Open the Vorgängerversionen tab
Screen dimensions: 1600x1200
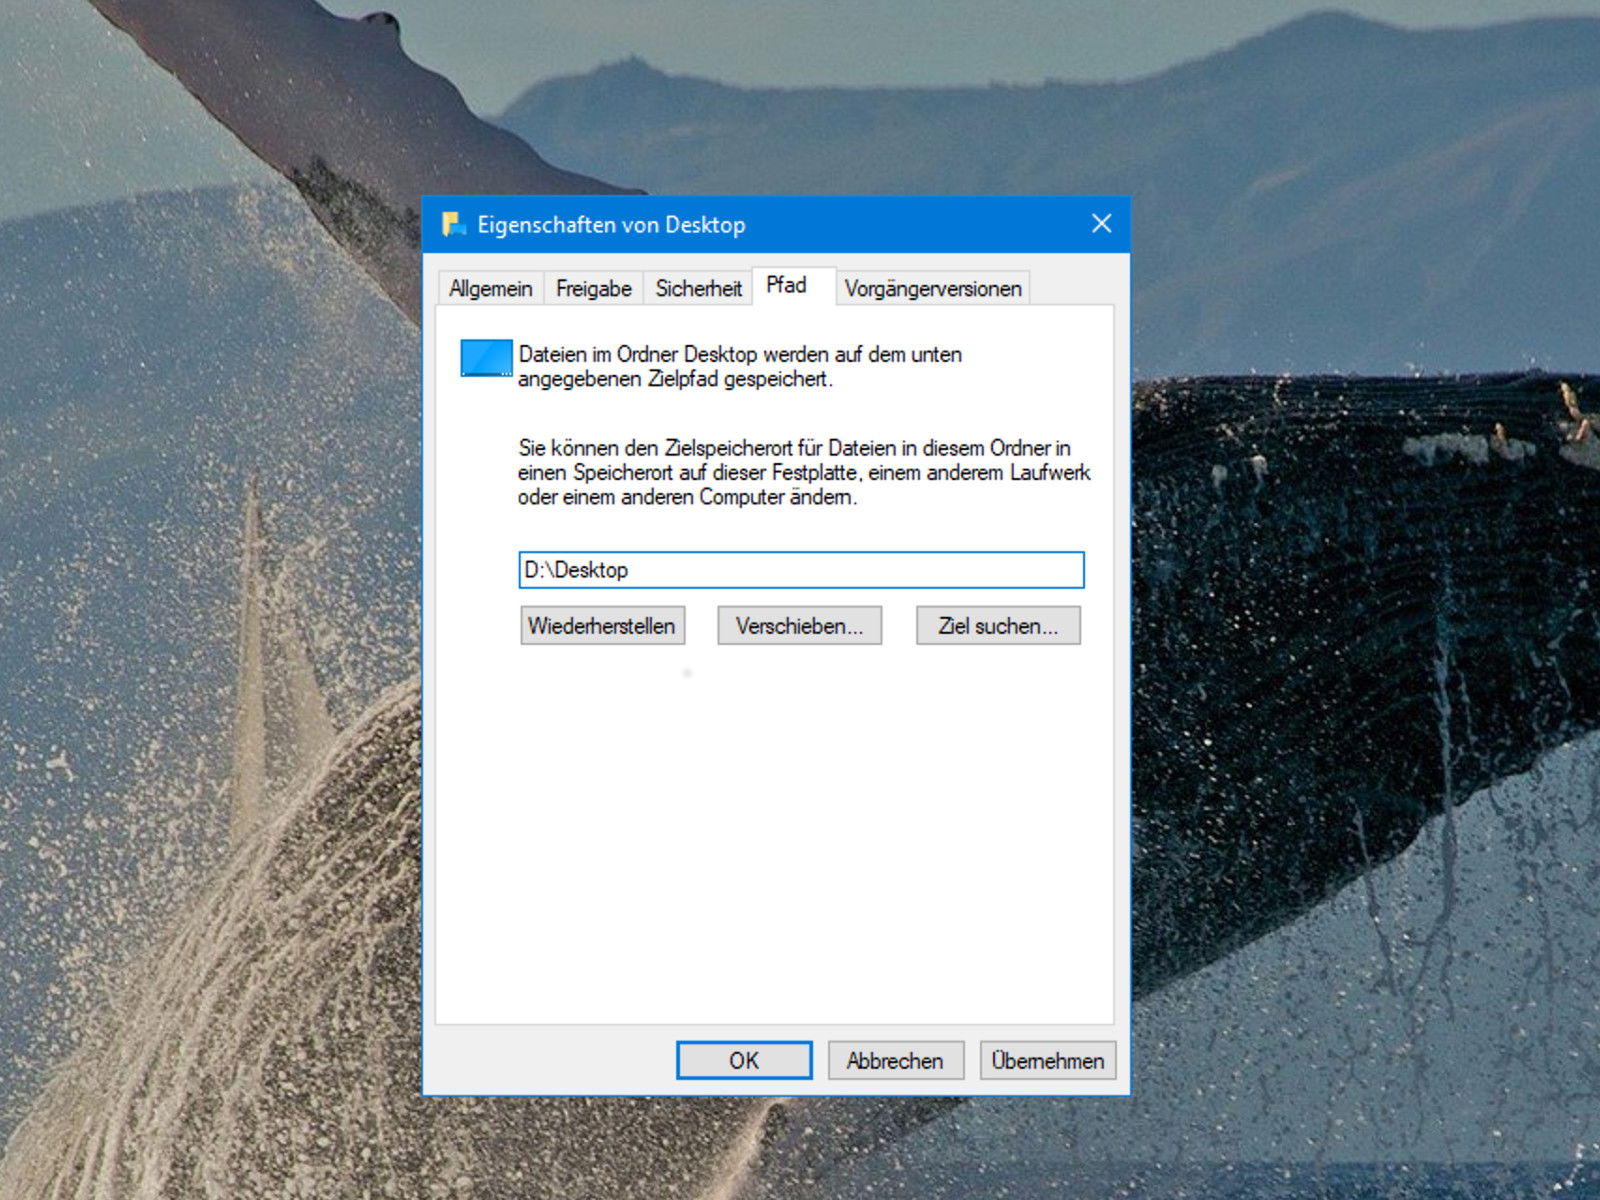pyautogui.click(x=933, y=288)
